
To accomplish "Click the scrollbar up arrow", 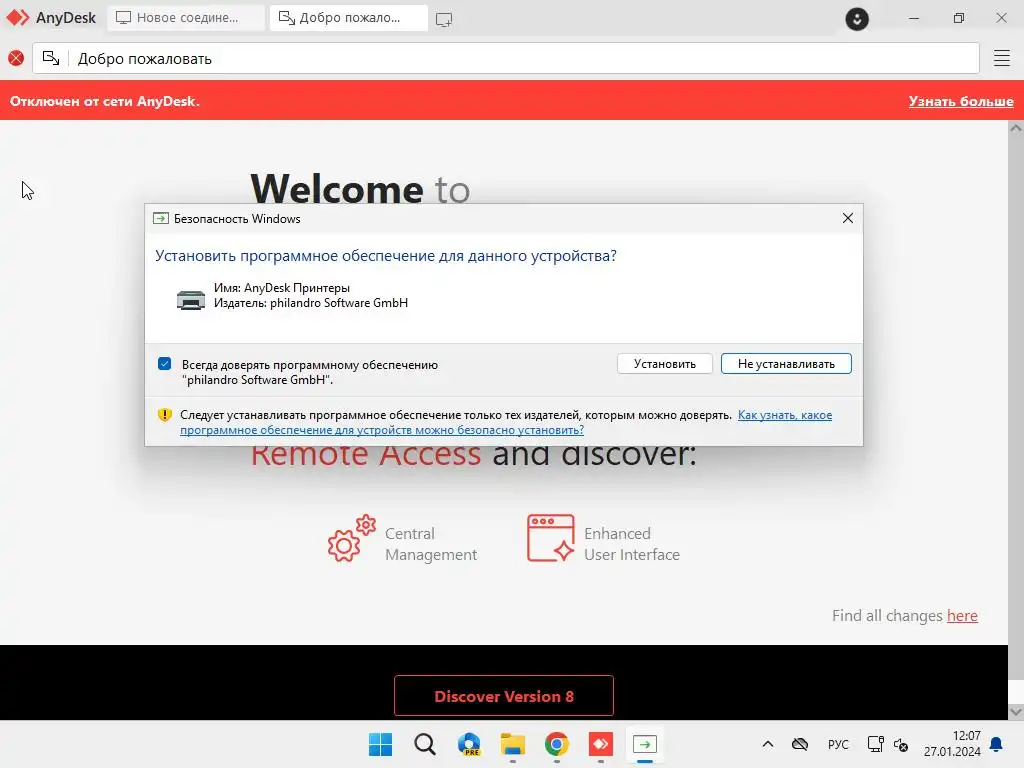I will coord(1016,129).
